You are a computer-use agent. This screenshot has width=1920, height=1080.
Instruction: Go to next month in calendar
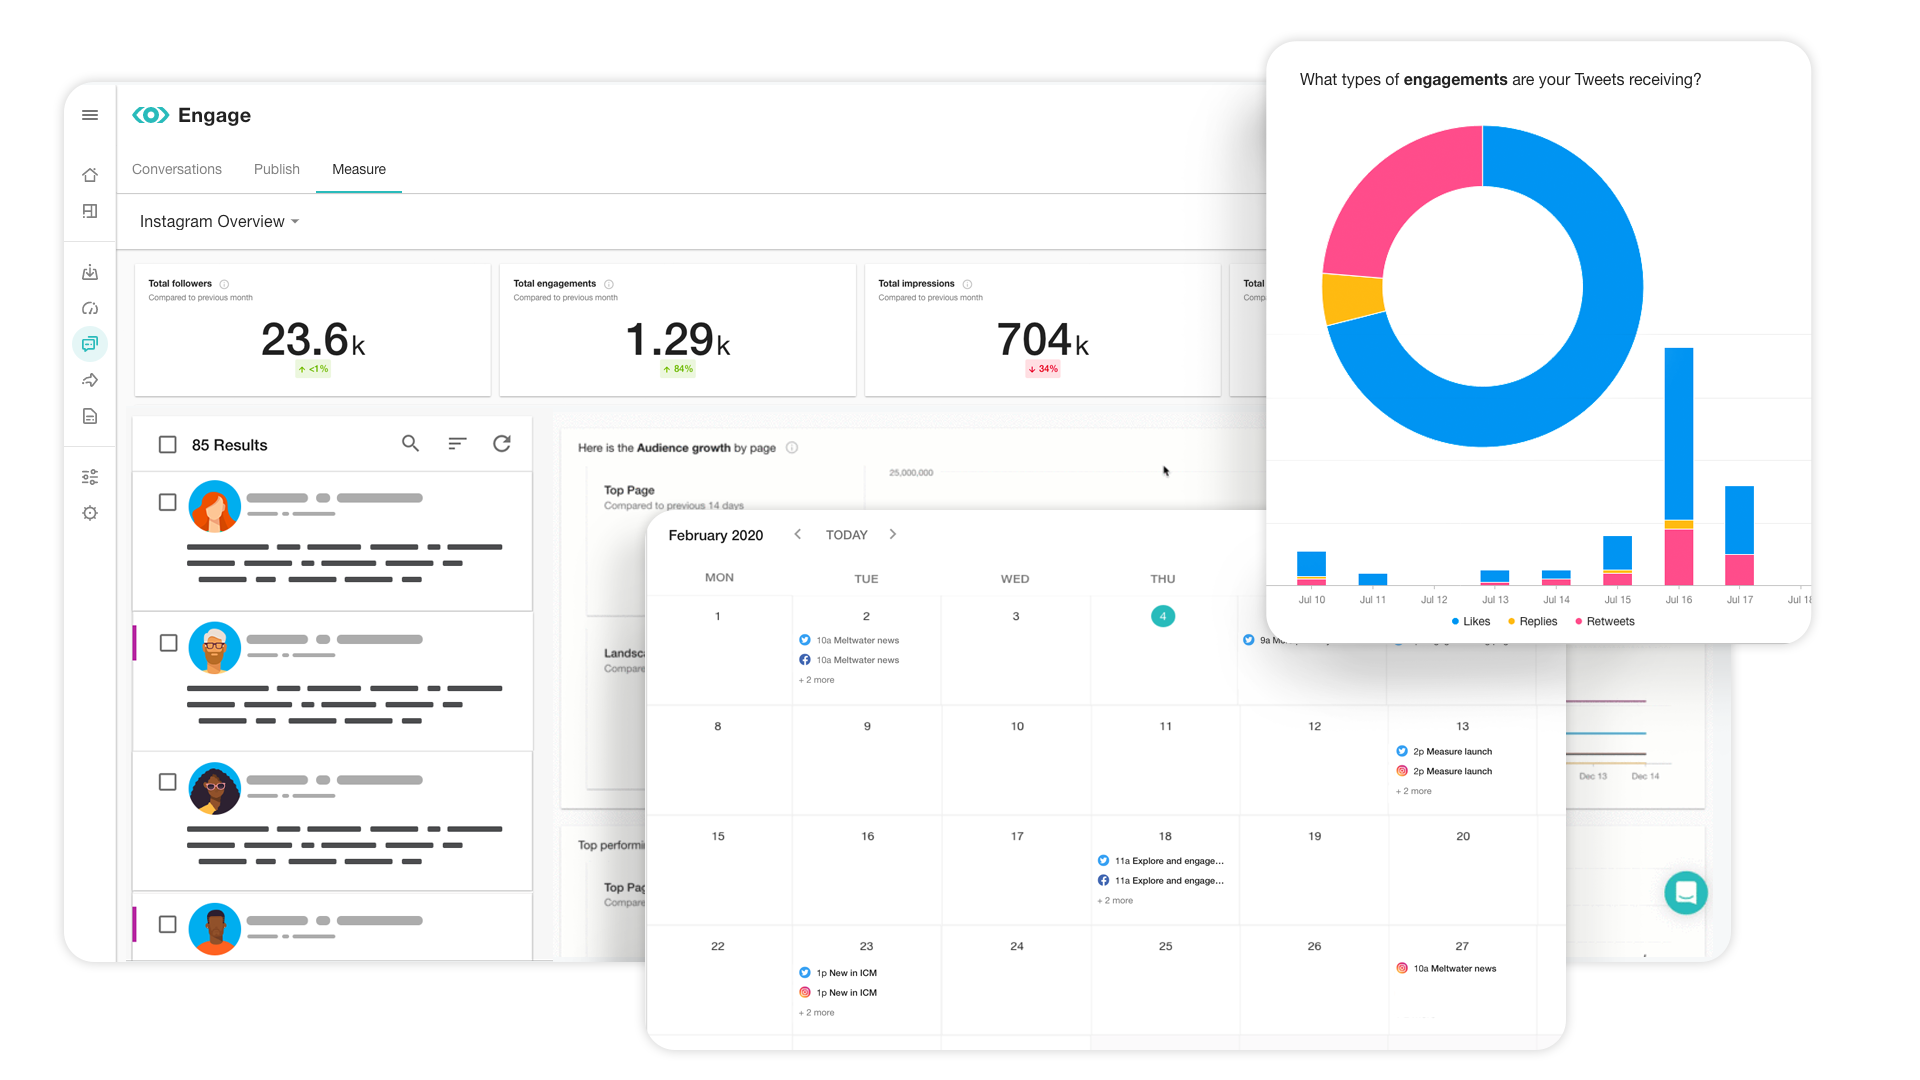click(x=893, y=534)
